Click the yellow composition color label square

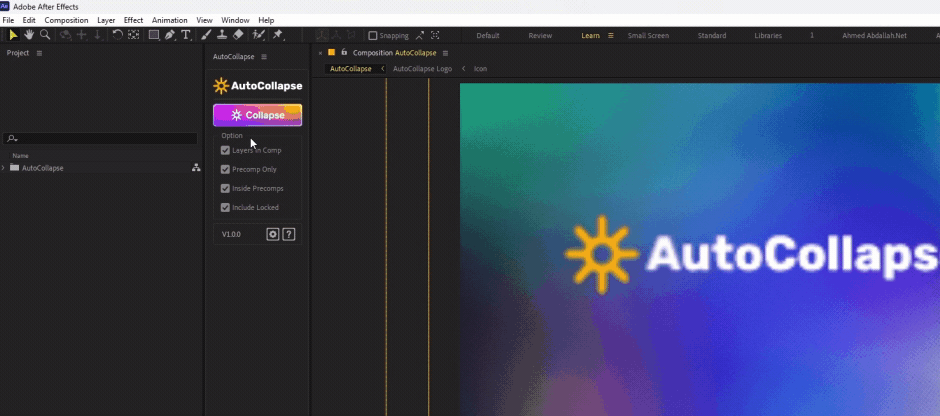tap(332, 52)
